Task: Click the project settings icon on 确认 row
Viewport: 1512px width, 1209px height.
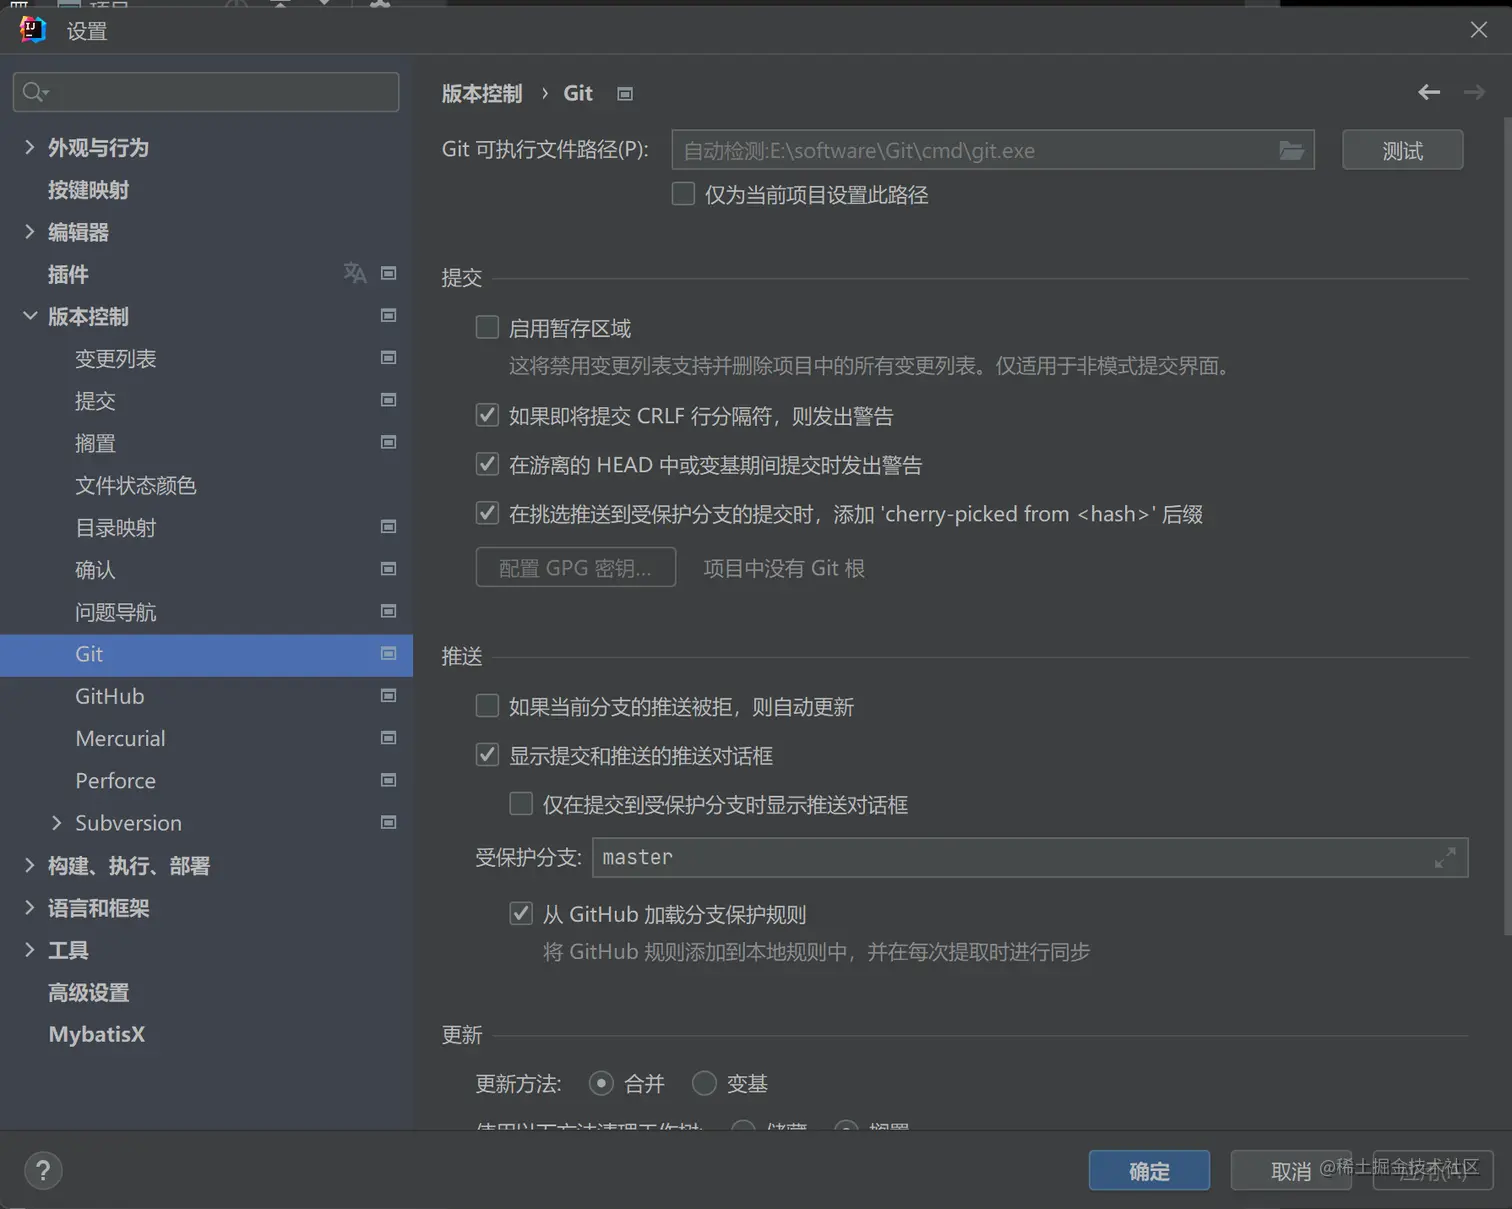Action: [389, 569]
